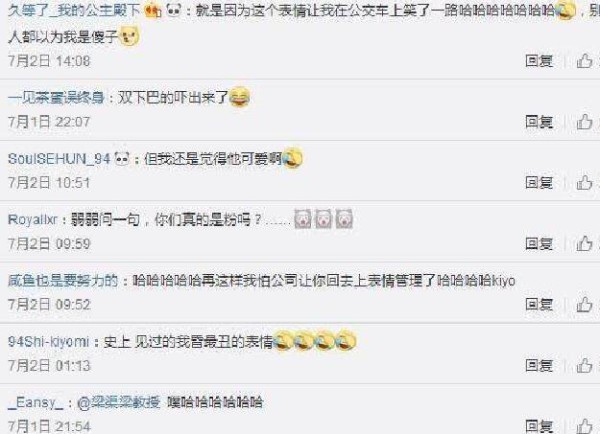
Task: Like the comment by 咸鱼也是要努力的
Action: pos(585,304)
